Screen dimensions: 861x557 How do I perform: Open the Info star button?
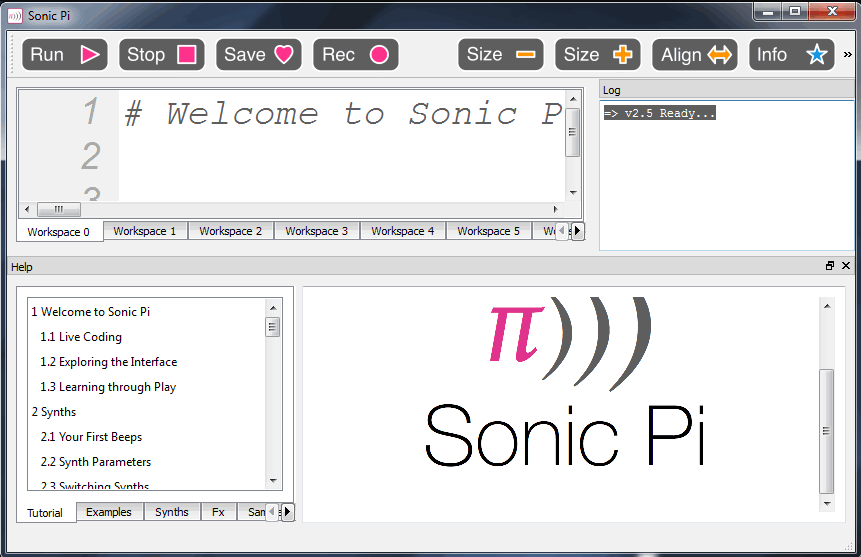(x=792, y=54)
